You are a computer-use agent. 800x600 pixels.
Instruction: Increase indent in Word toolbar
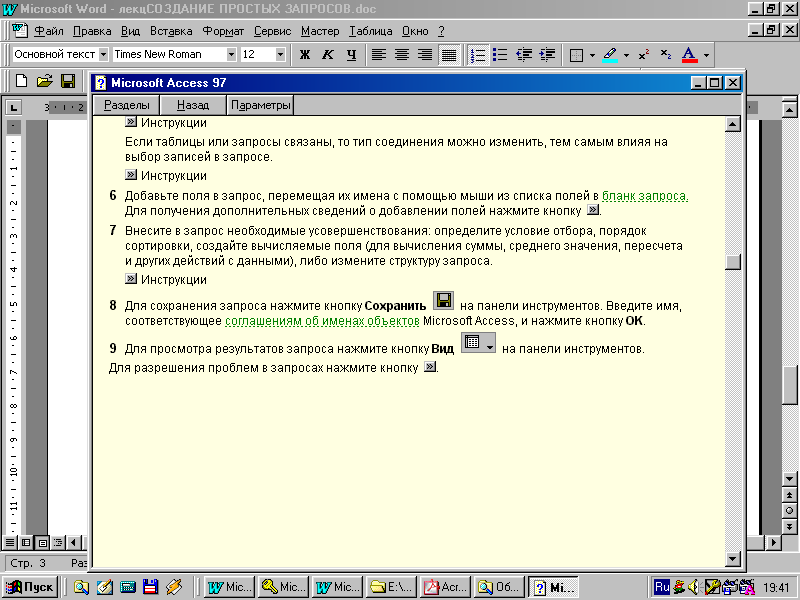[x=547, y=55]
